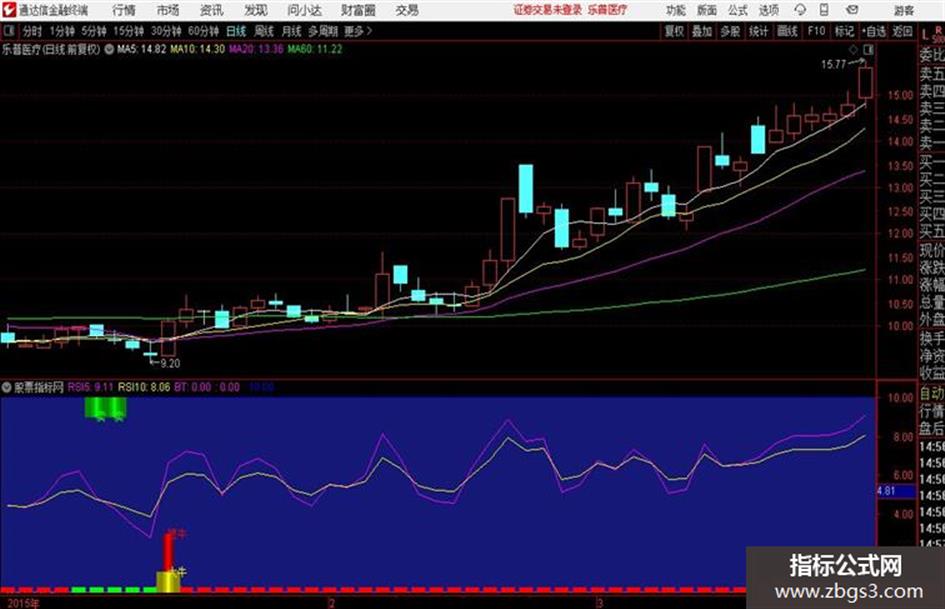Click the 标记 mark toolbar button
This screenshot has width=945, height=609.
(x=844, y=31)
